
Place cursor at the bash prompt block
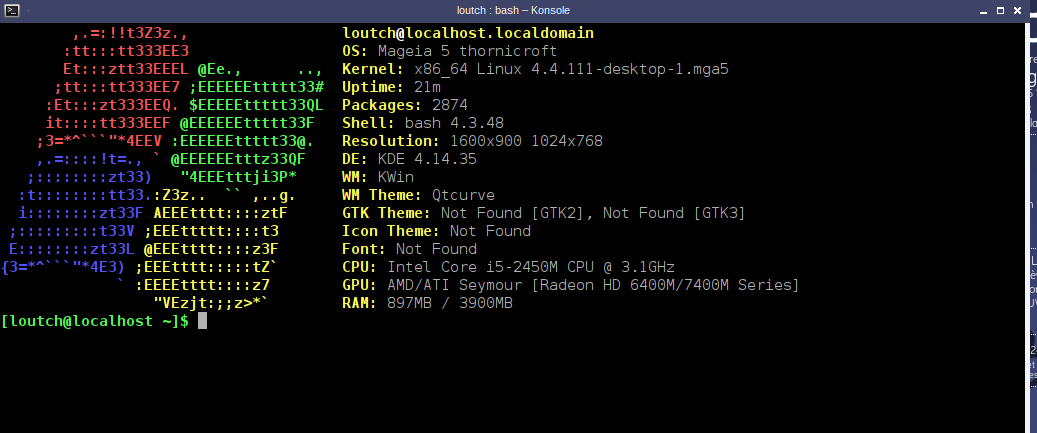click(202, 321)
